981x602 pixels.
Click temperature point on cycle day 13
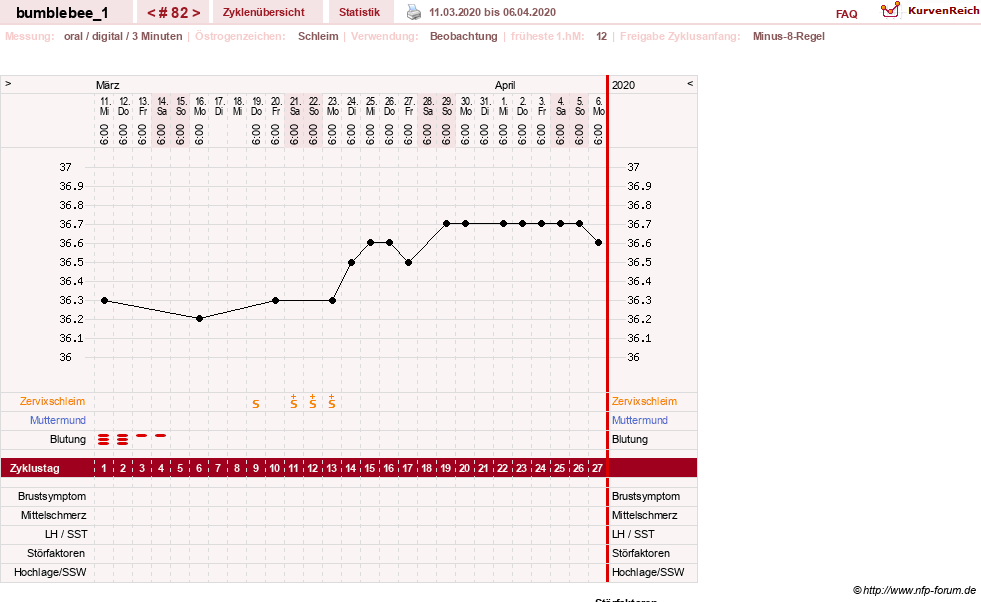pos(332,300)
